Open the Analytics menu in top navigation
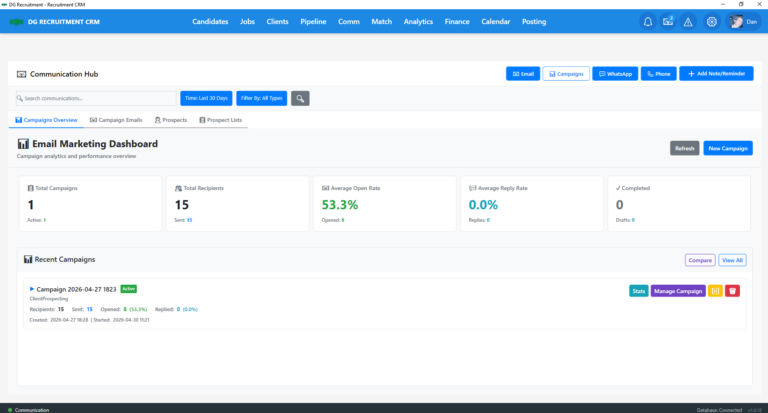768x413 pixels. (x=418, y=21)
